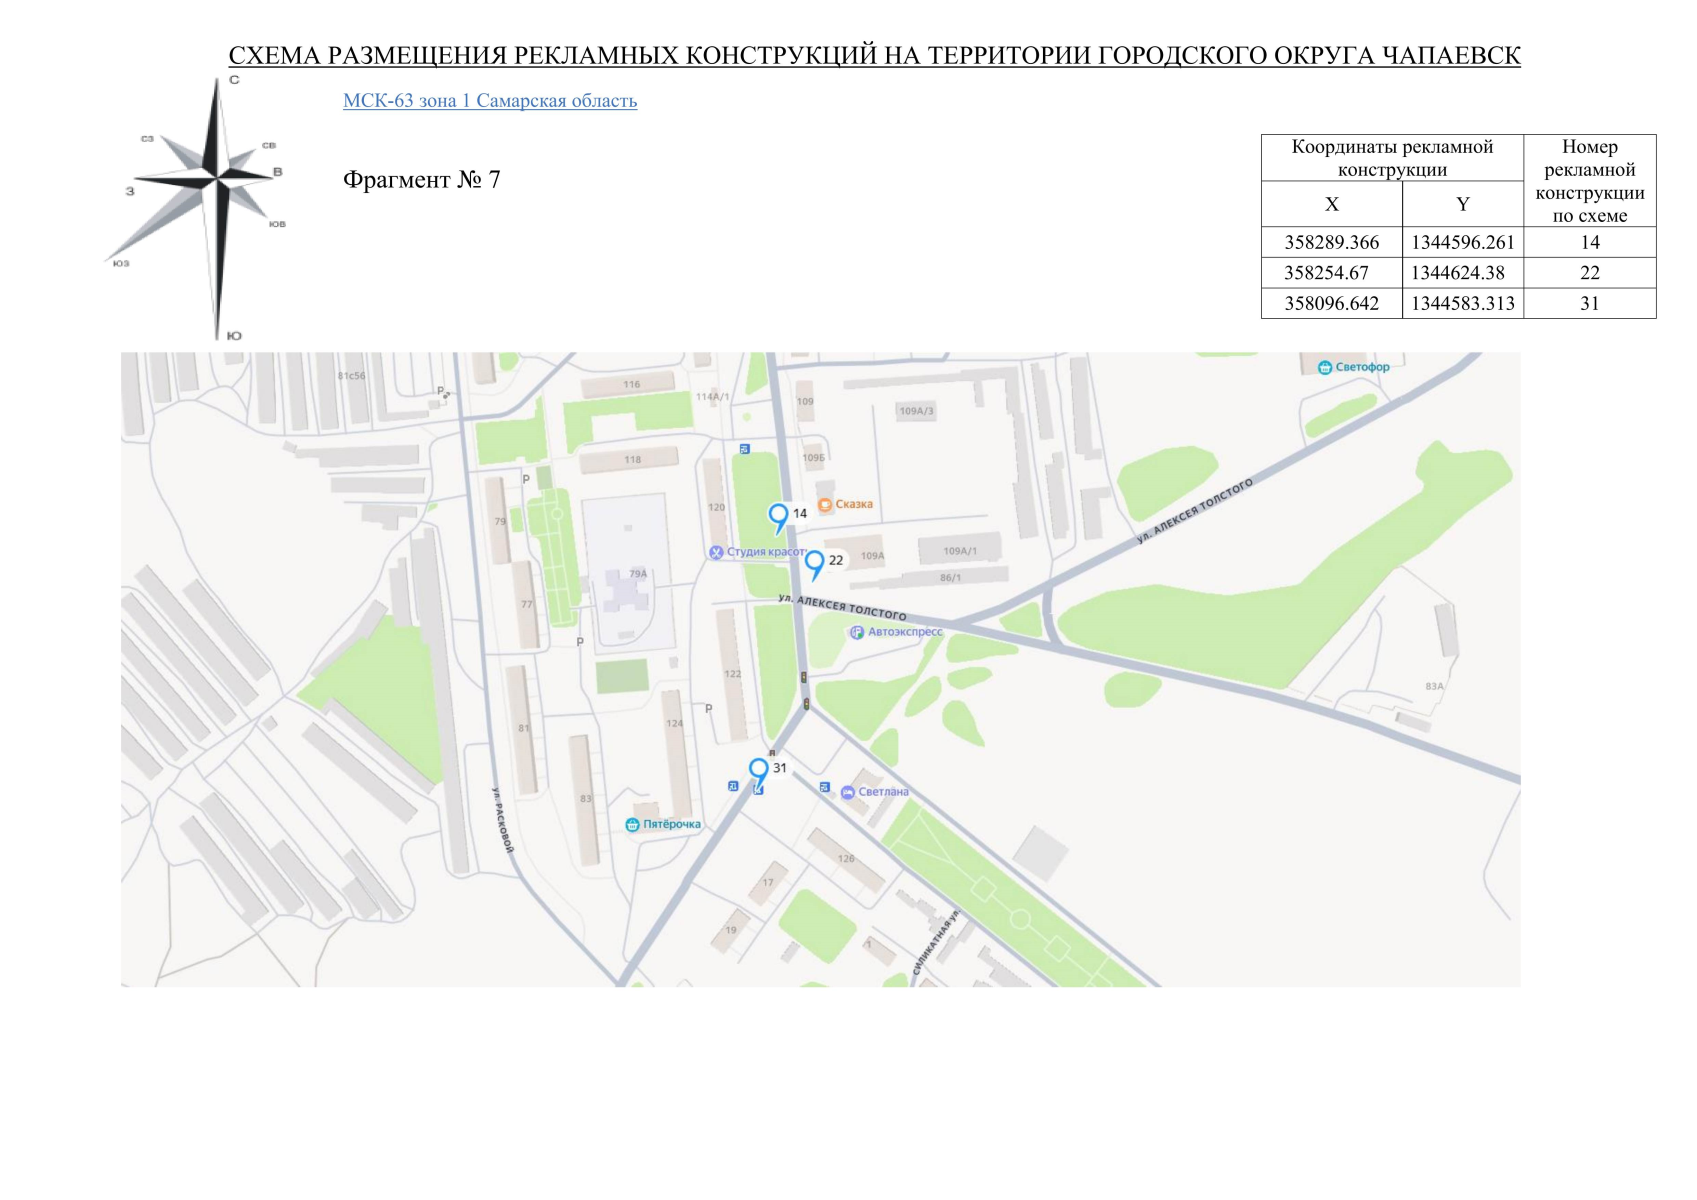This screenshot has height=1200, width=1697.
Task: Select the ул. АЛЕКСЕЯ ТОЛСТОГО street label
Action: [842, 607]
